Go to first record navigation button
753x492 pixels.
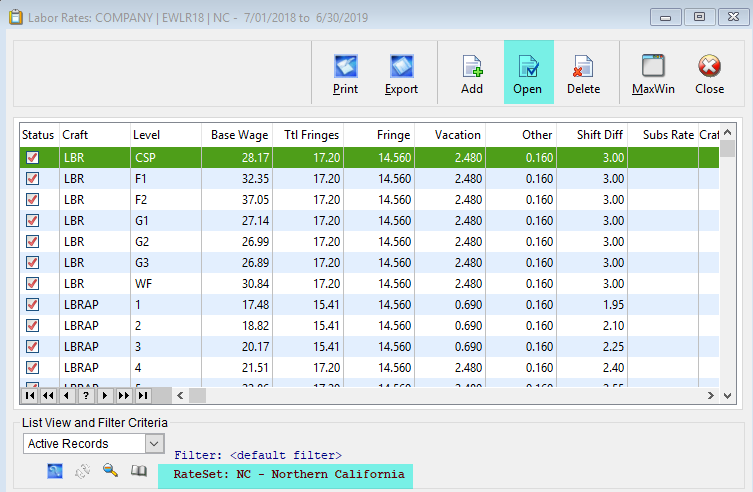tap(30, 396)
